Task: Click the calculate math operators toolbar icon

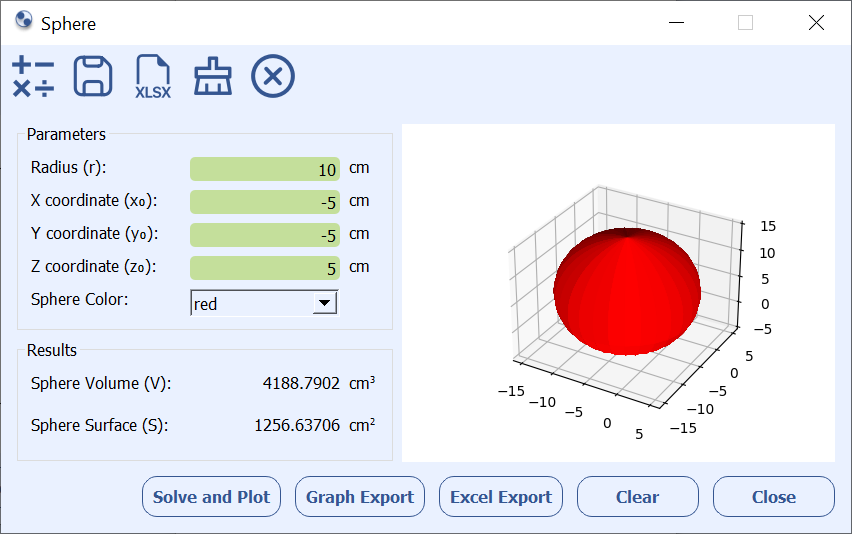Action: (33, 77)
